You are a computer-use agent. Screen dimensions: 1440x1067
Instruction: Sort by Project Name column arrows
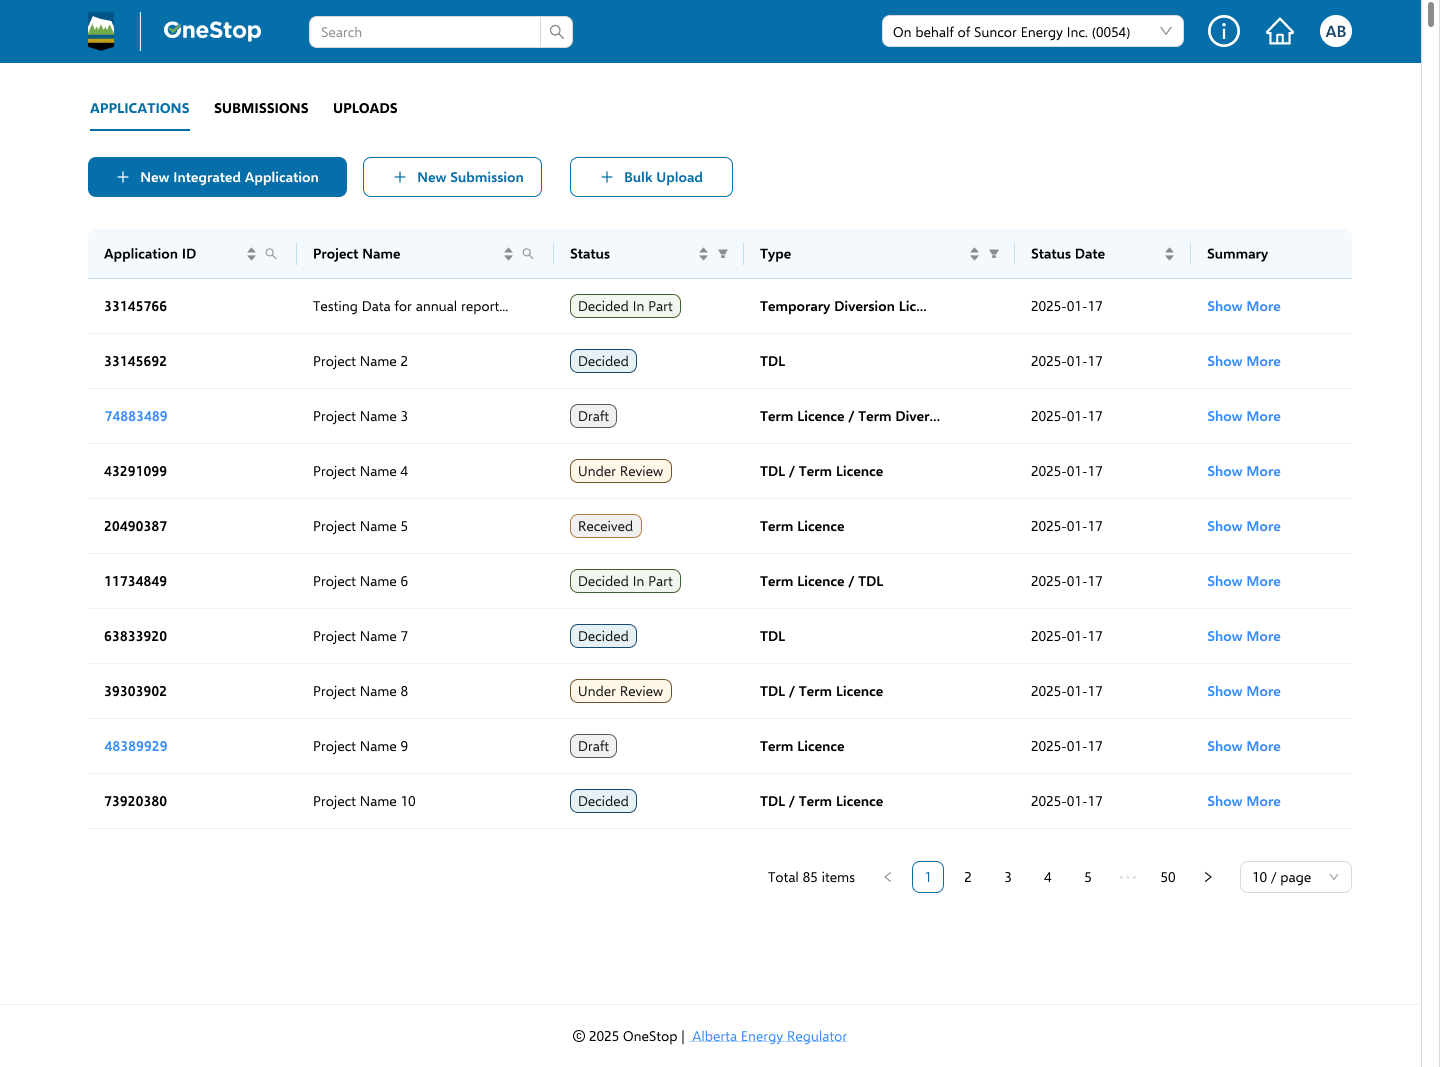click(508, 254)
